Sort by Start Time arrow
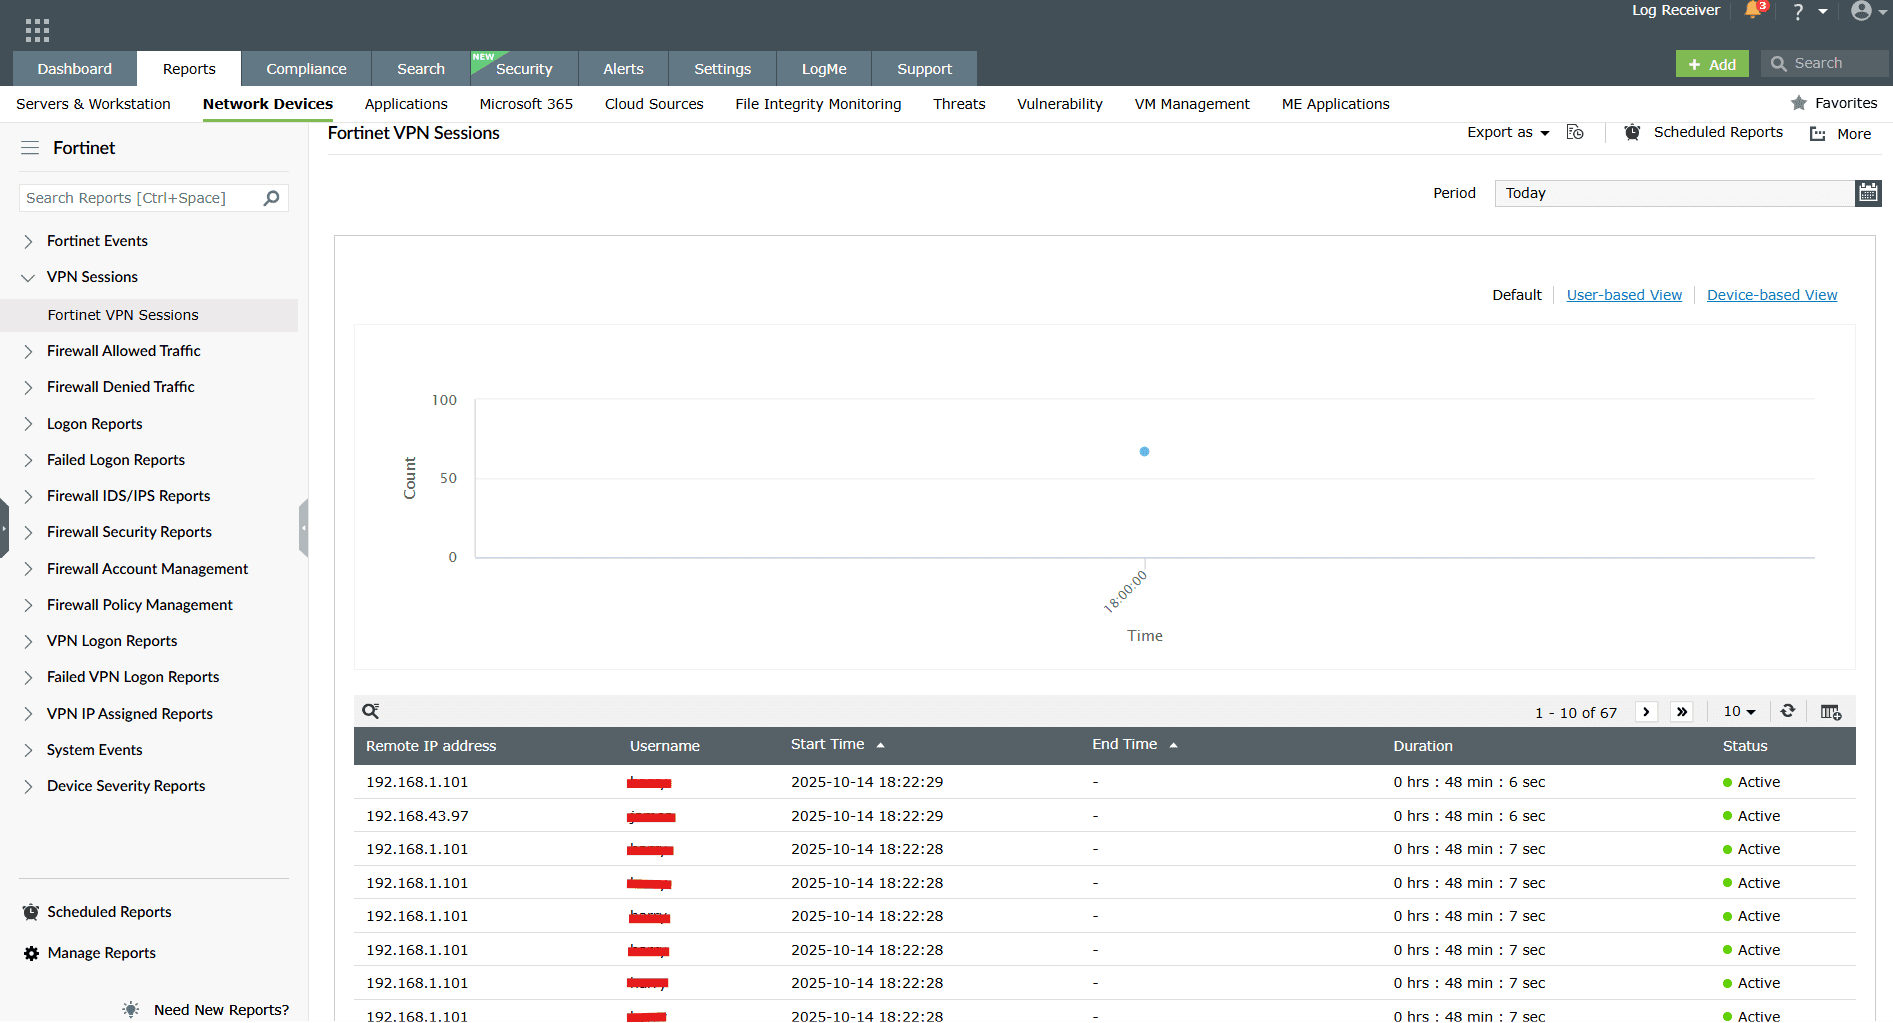 pyautogui.click(x=880, y=745)
